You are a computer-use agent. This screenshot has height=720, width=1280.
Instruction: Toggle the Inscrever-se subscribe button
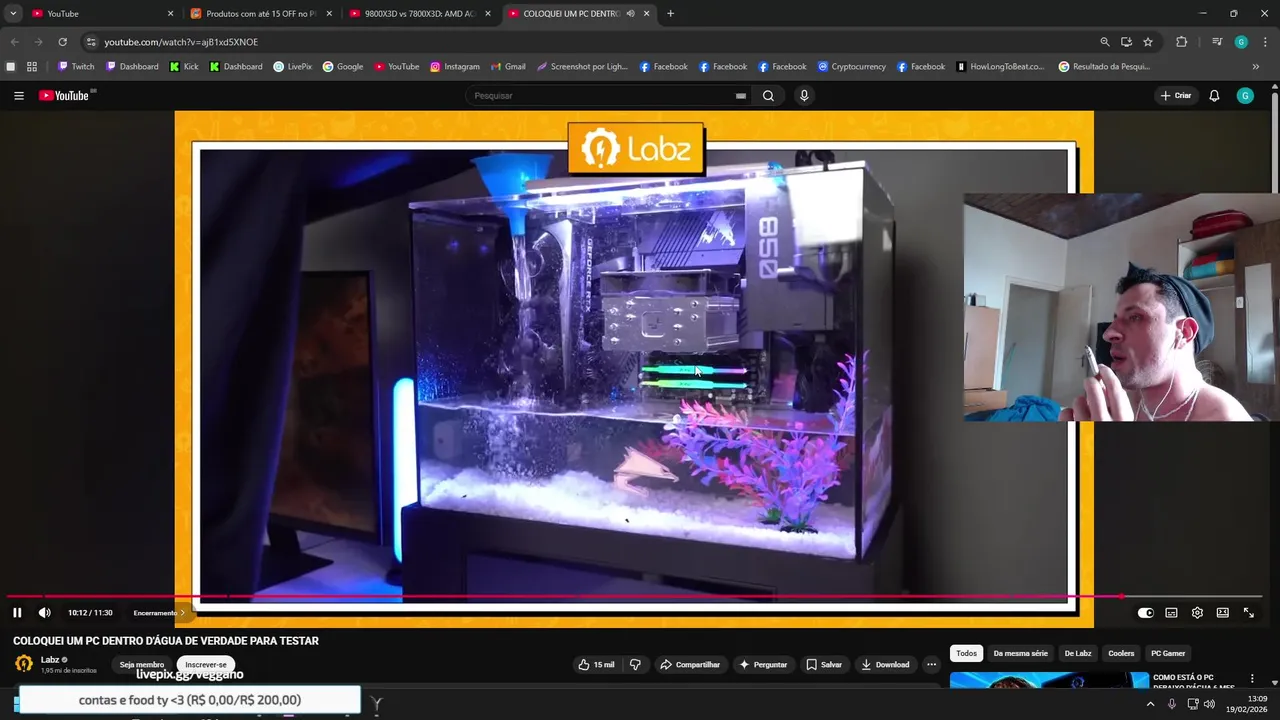[206, 665]
